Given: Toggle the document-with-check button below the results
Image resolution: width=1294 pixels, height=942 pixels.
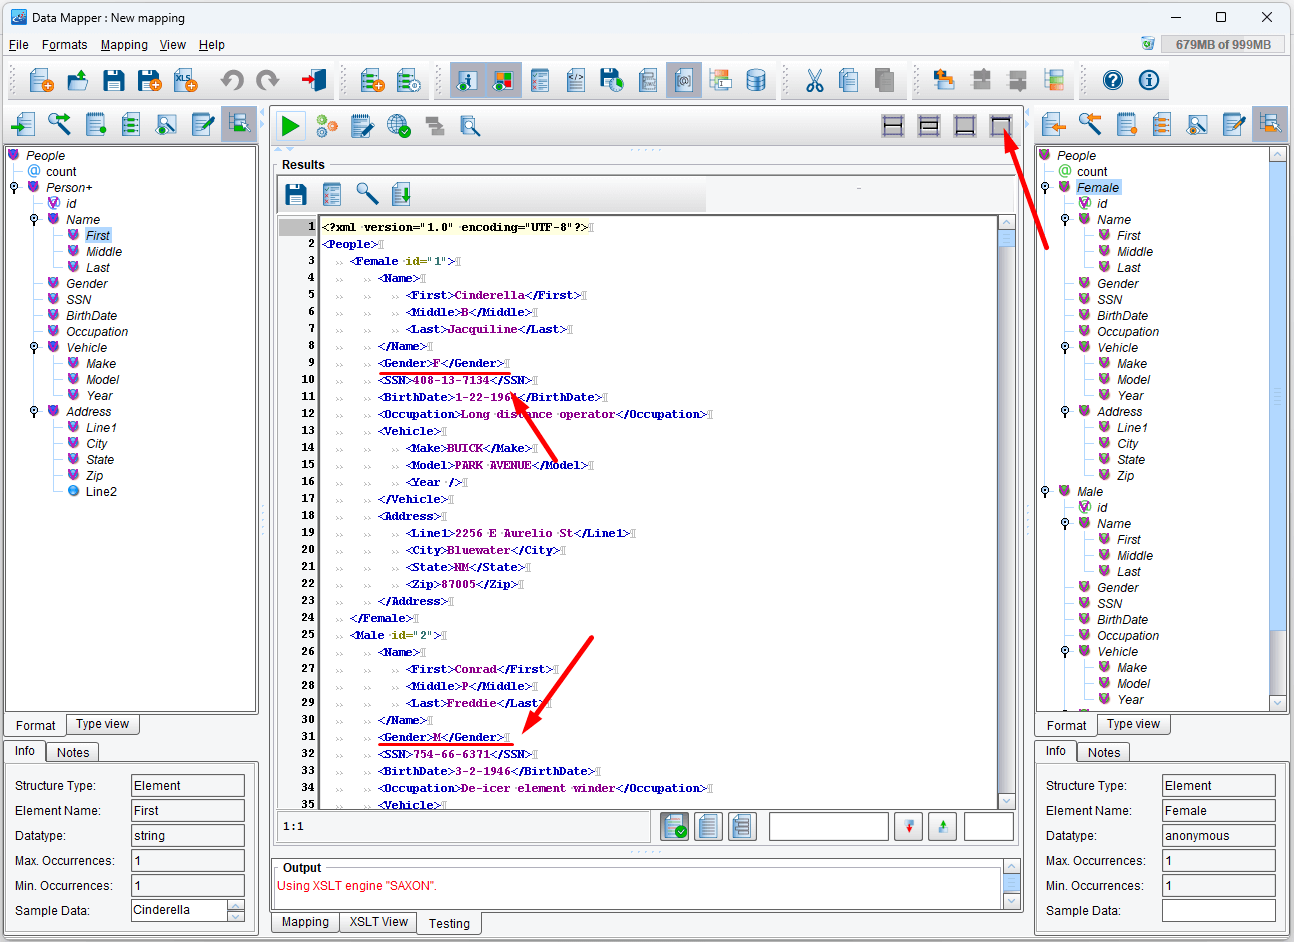Looking at the screenshot, I should (x=675, y=827).
